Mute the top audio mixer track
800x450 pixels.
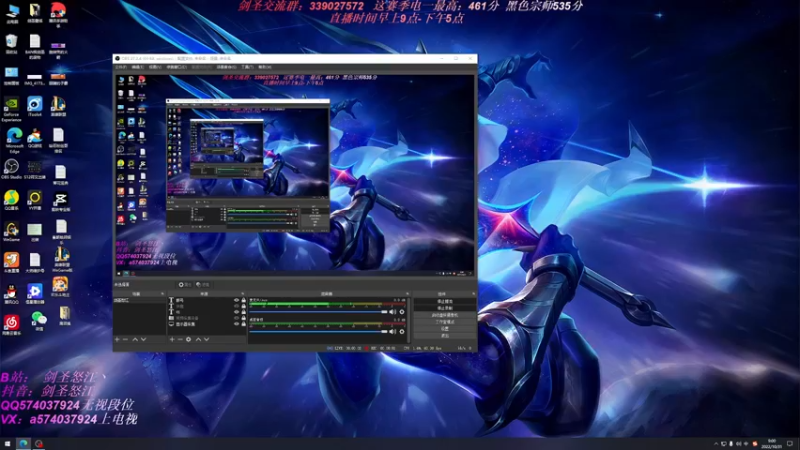tap(392, 312)
